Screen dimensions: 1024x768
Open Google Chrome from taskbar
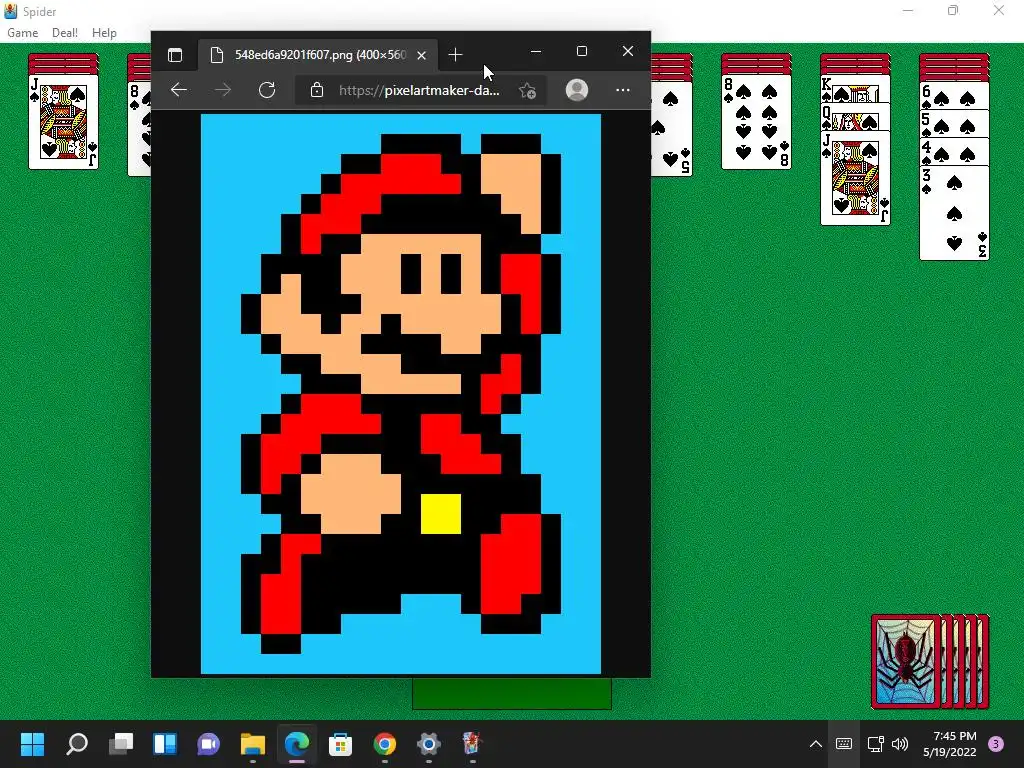click(x=385, y=743)
